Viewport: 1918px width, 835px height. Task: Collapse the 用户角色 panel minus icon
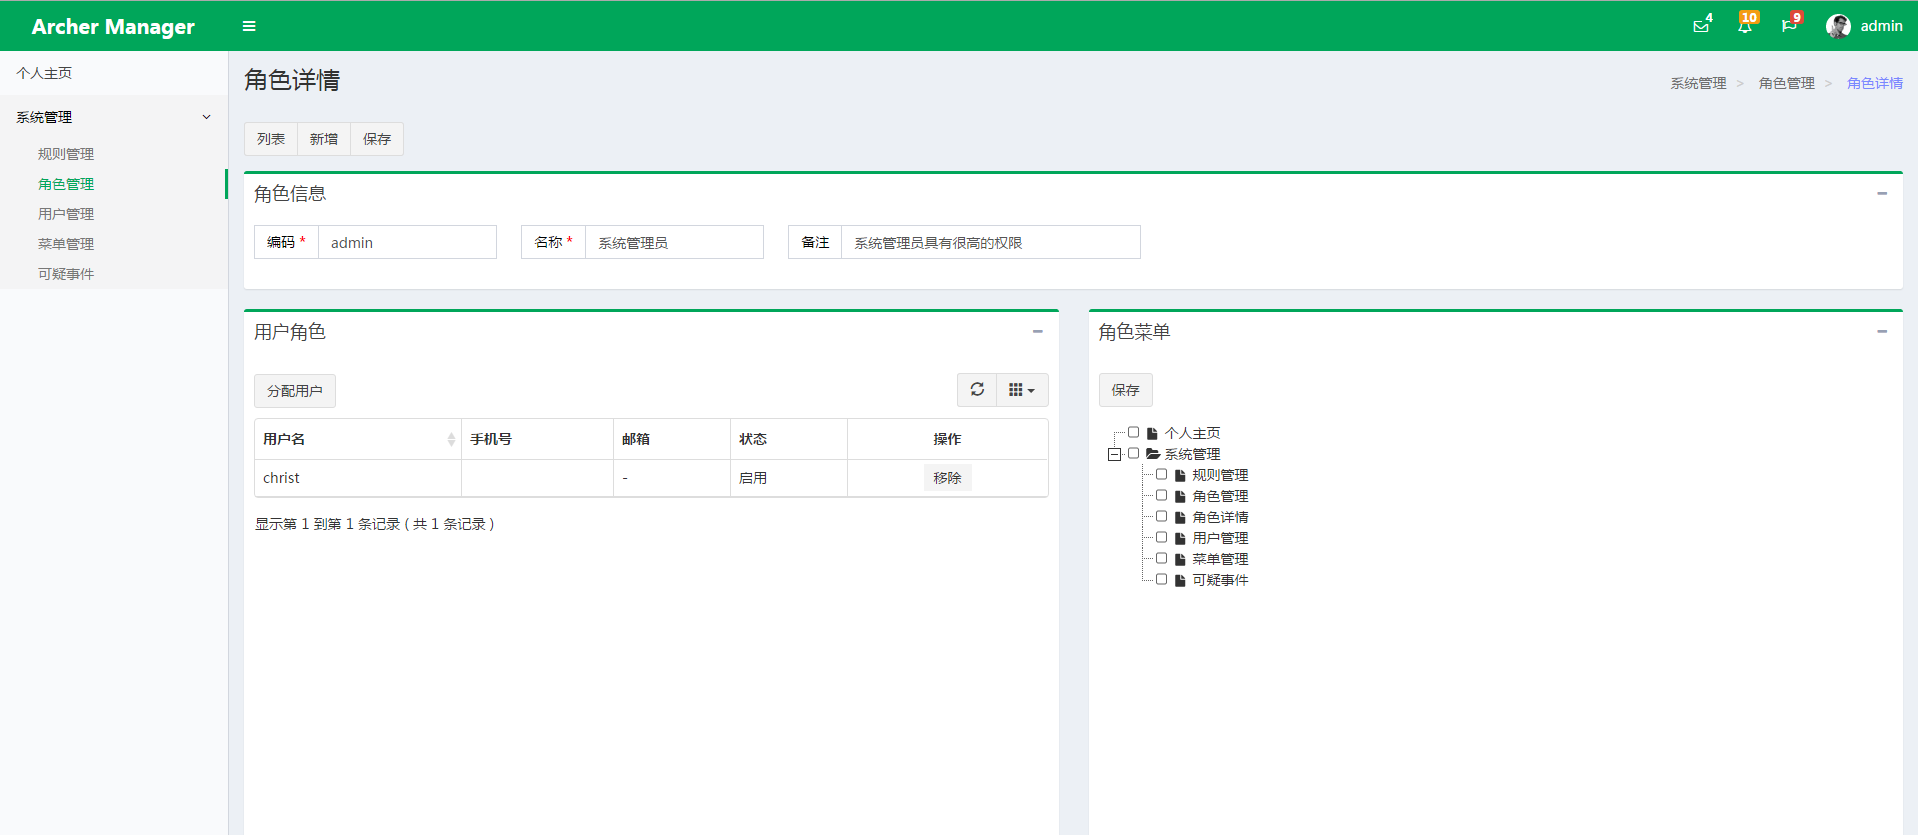[x=1037, y=331]
